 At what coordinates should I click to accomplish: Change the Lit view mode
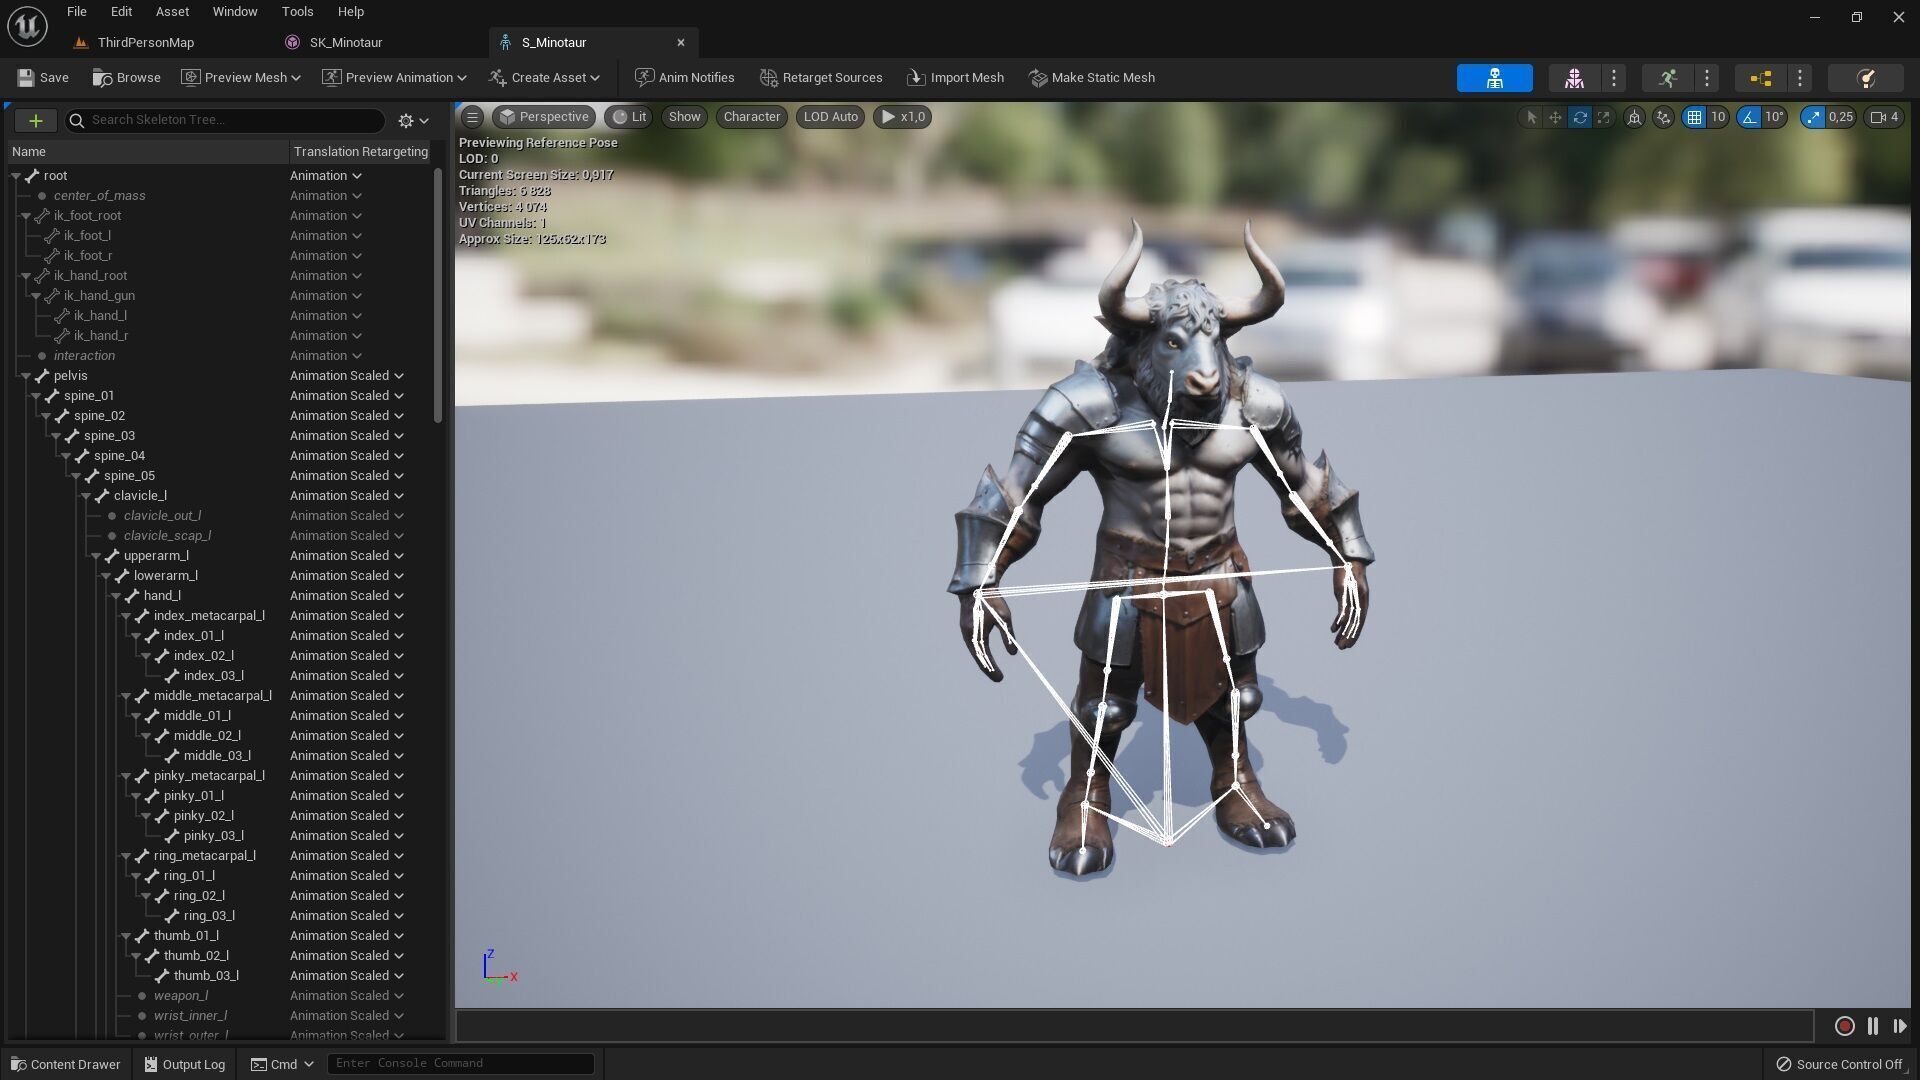(629, 117)
